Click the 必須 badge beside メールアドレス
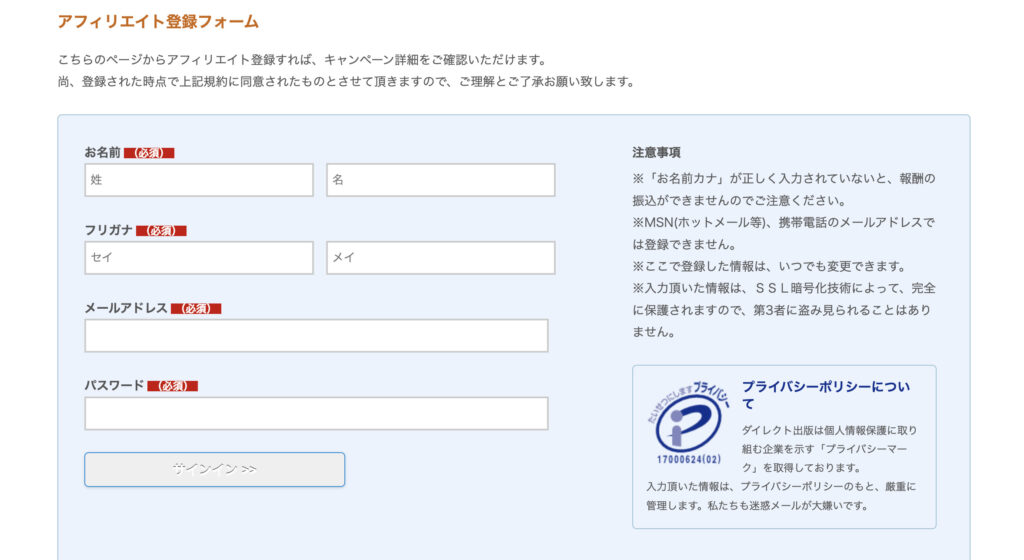The image size is (1024, 560). click(x=196, y=308)
